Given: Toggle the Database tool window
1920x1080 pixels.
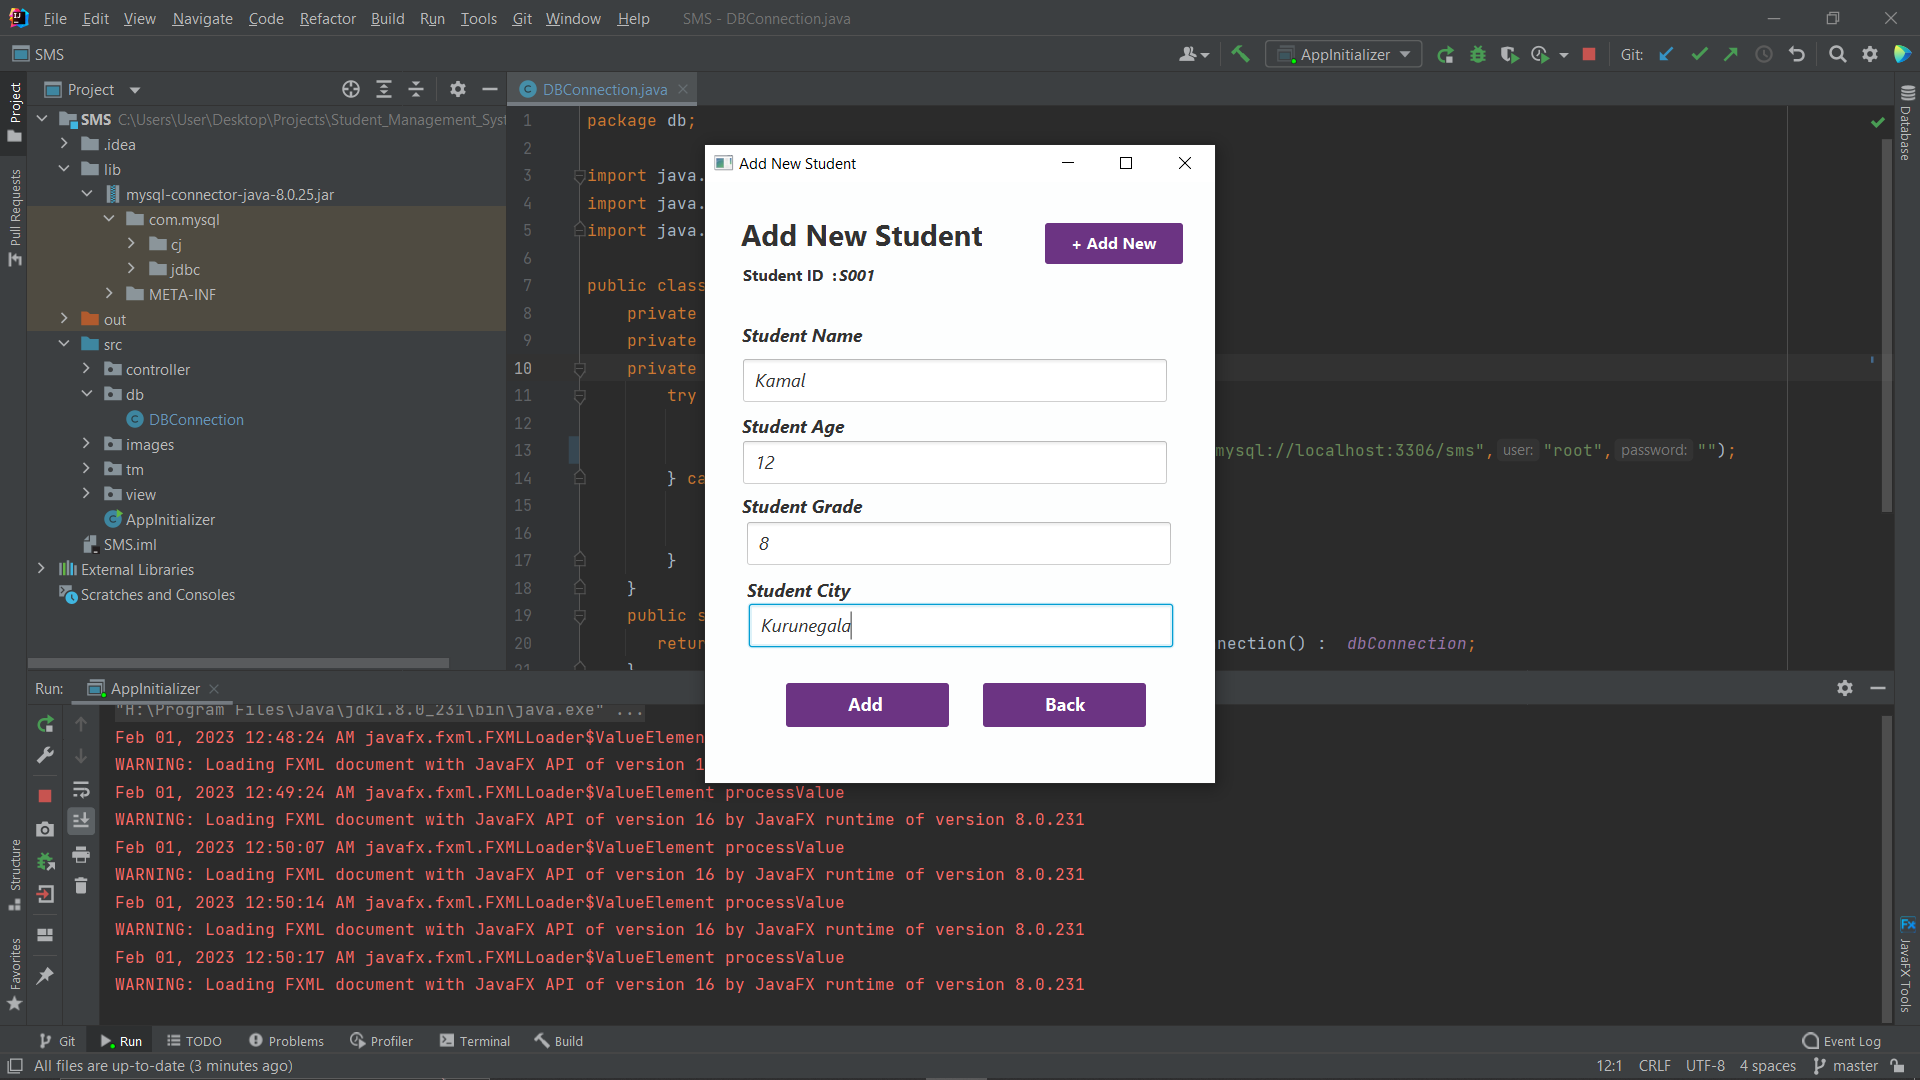Looking at the screenshot, I should [x=1906, y=124].
